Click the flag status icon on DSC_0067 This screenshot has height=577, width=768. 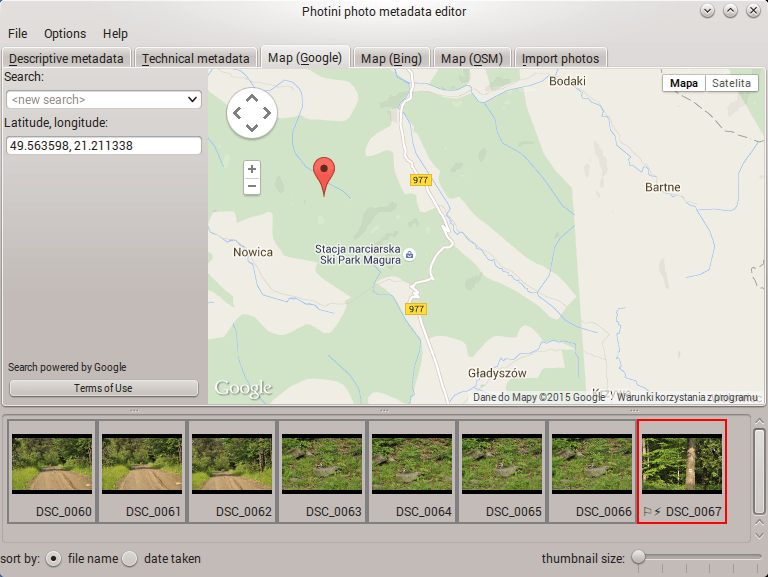tap(648, 512)
